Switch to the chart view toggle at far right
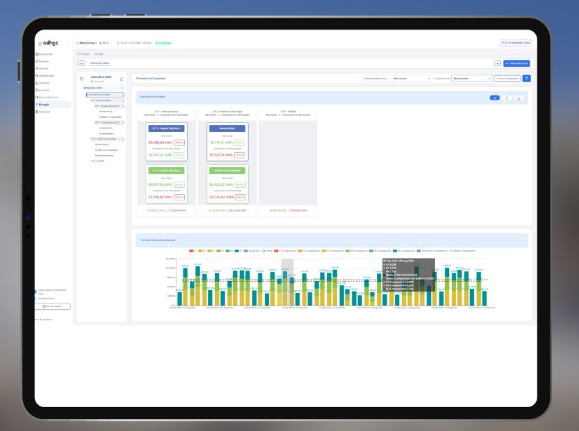579x431 pixels. [x=519, y=98]
